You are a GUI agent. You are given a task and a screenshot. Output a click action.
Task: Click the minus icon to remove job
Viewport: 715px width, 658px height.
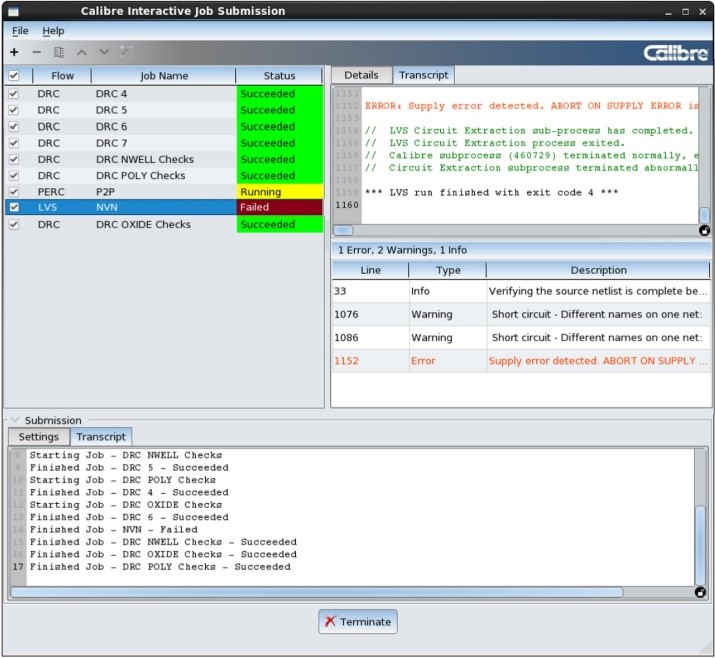(36, 52)
